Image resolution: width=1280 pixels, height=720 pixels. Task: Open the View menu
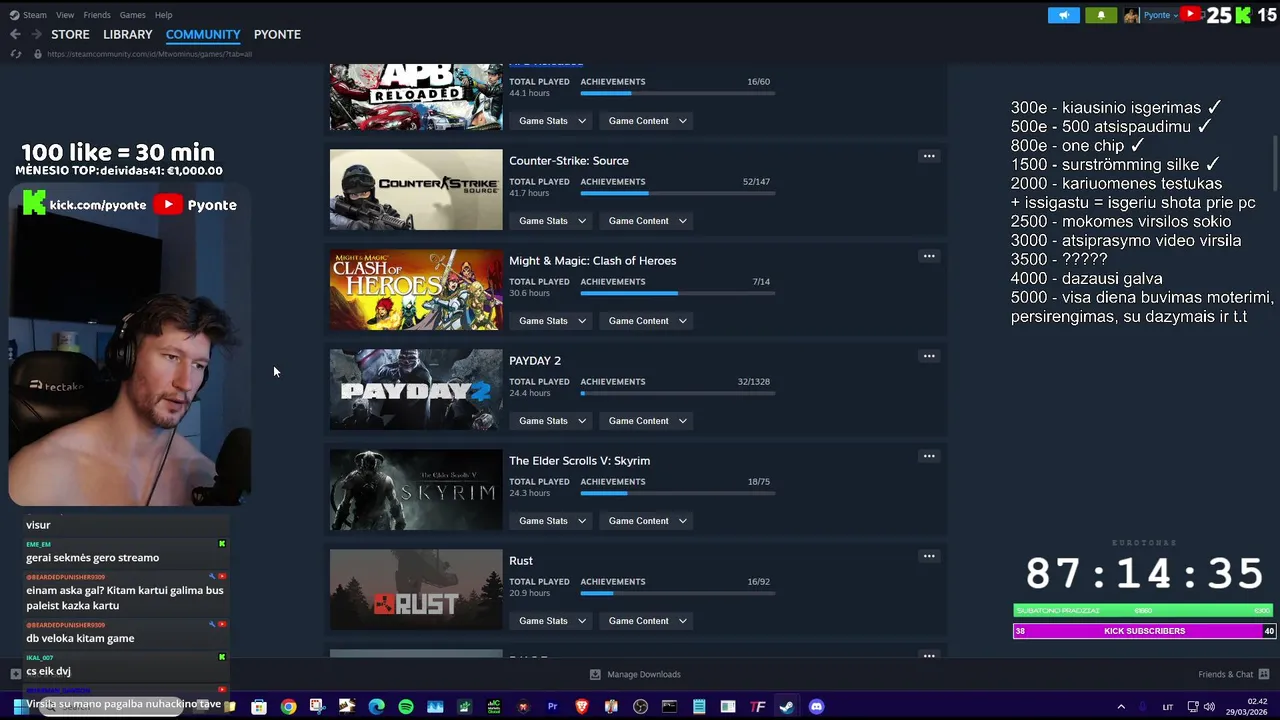65,15
